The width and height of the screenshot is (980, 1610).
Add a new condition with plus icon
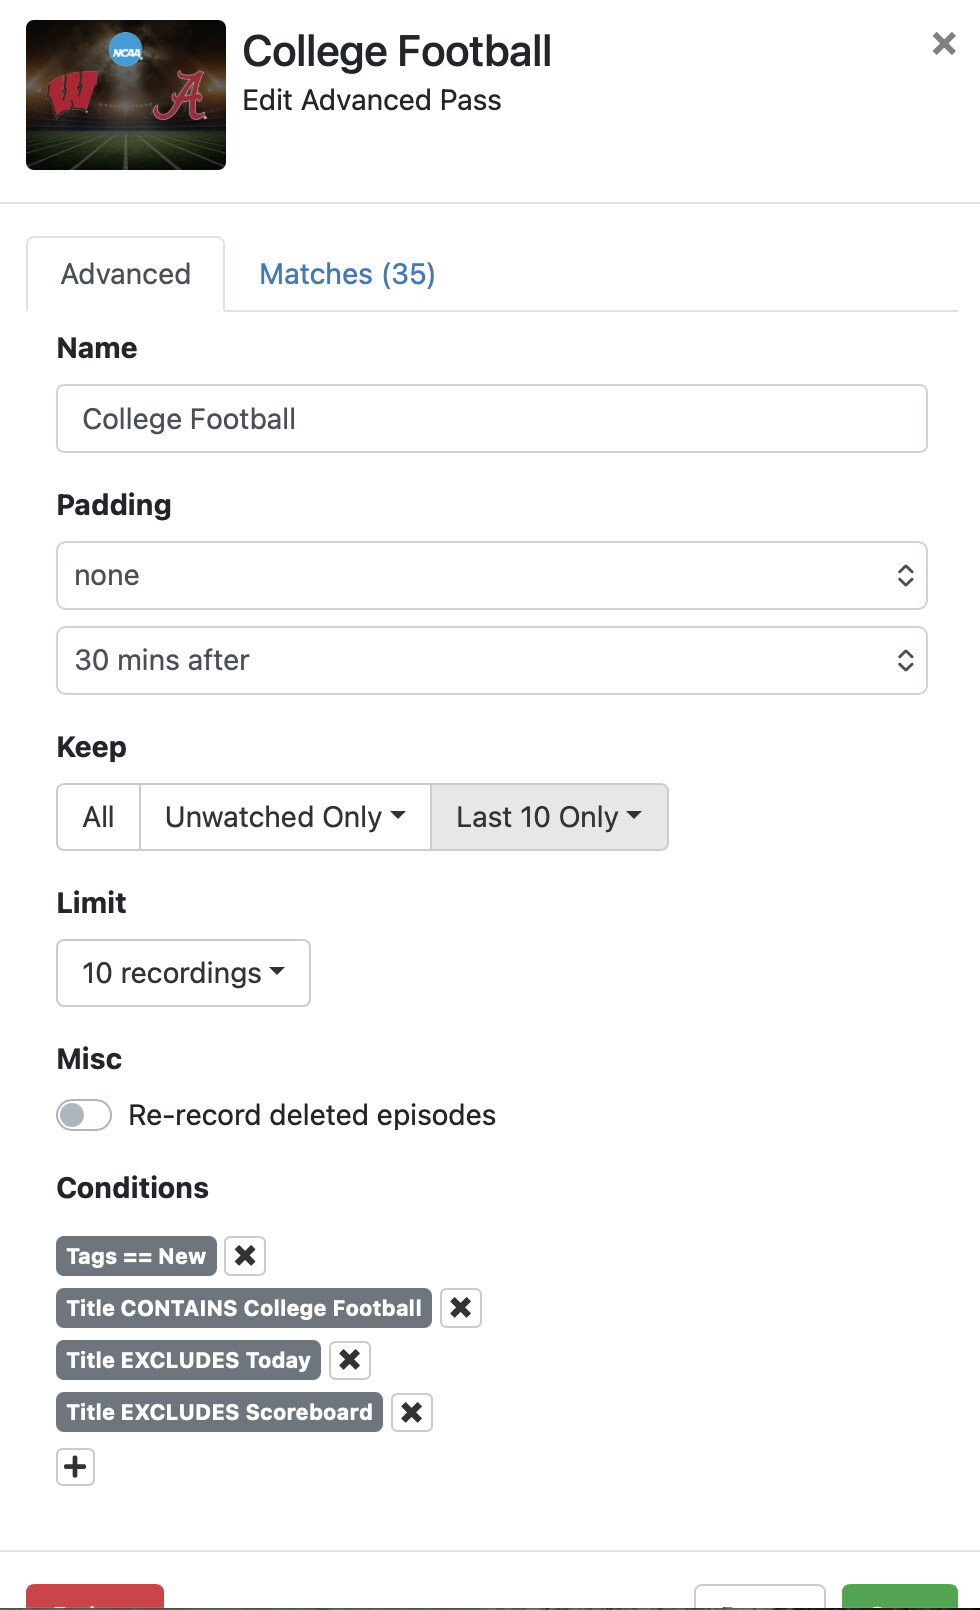[75, 1467]
